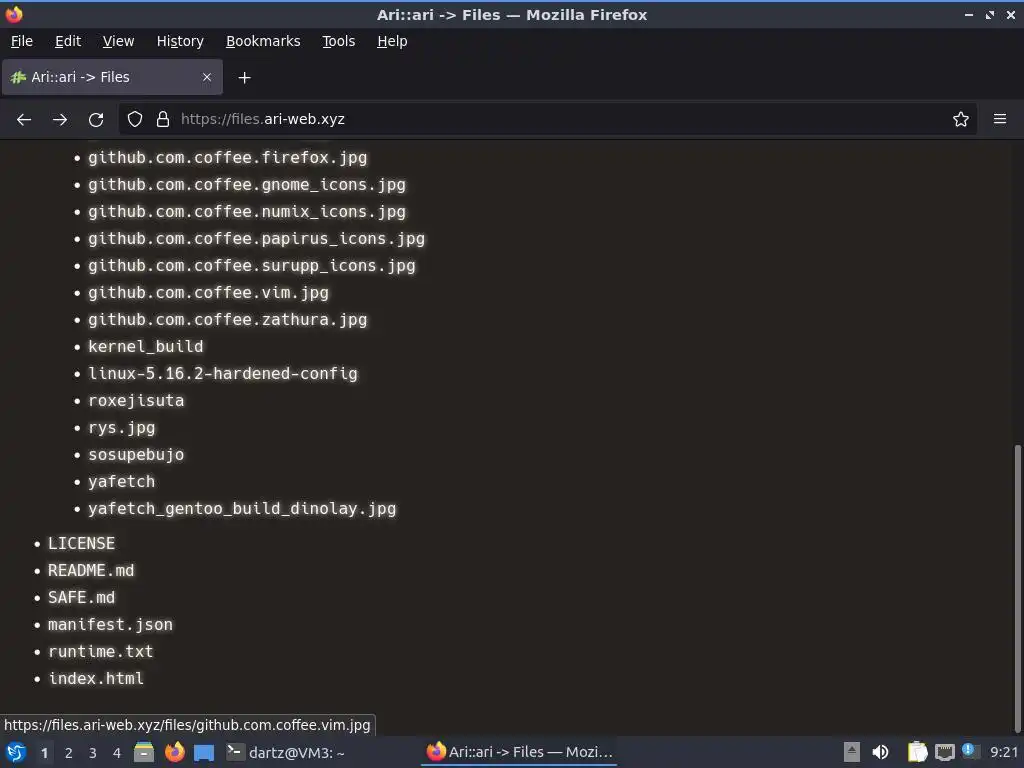Open the Help menu

(x=392, y=41)
